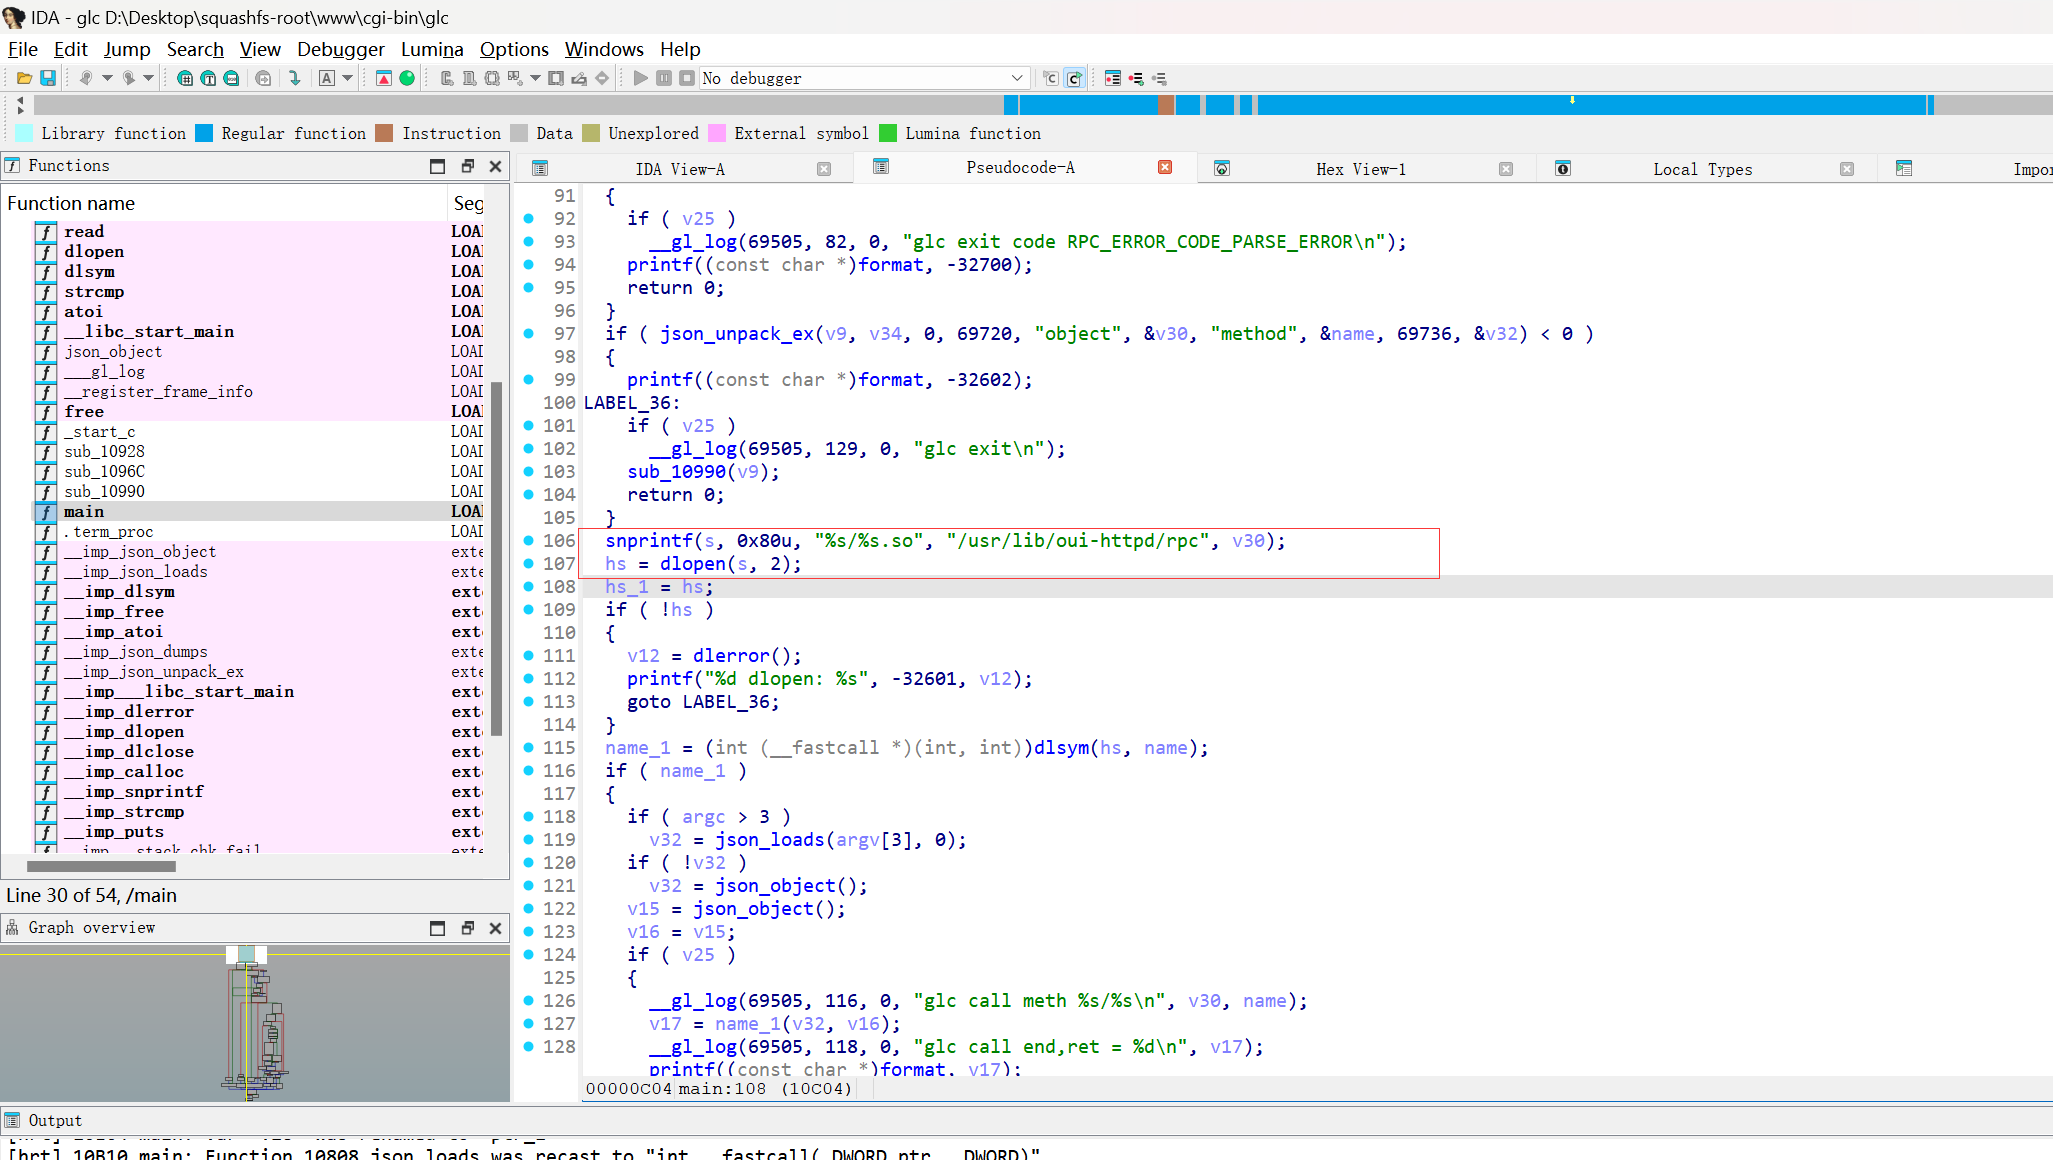Click the stop process button
The width and height of the screenshot is (2053, 1160).
coord(687,78)
